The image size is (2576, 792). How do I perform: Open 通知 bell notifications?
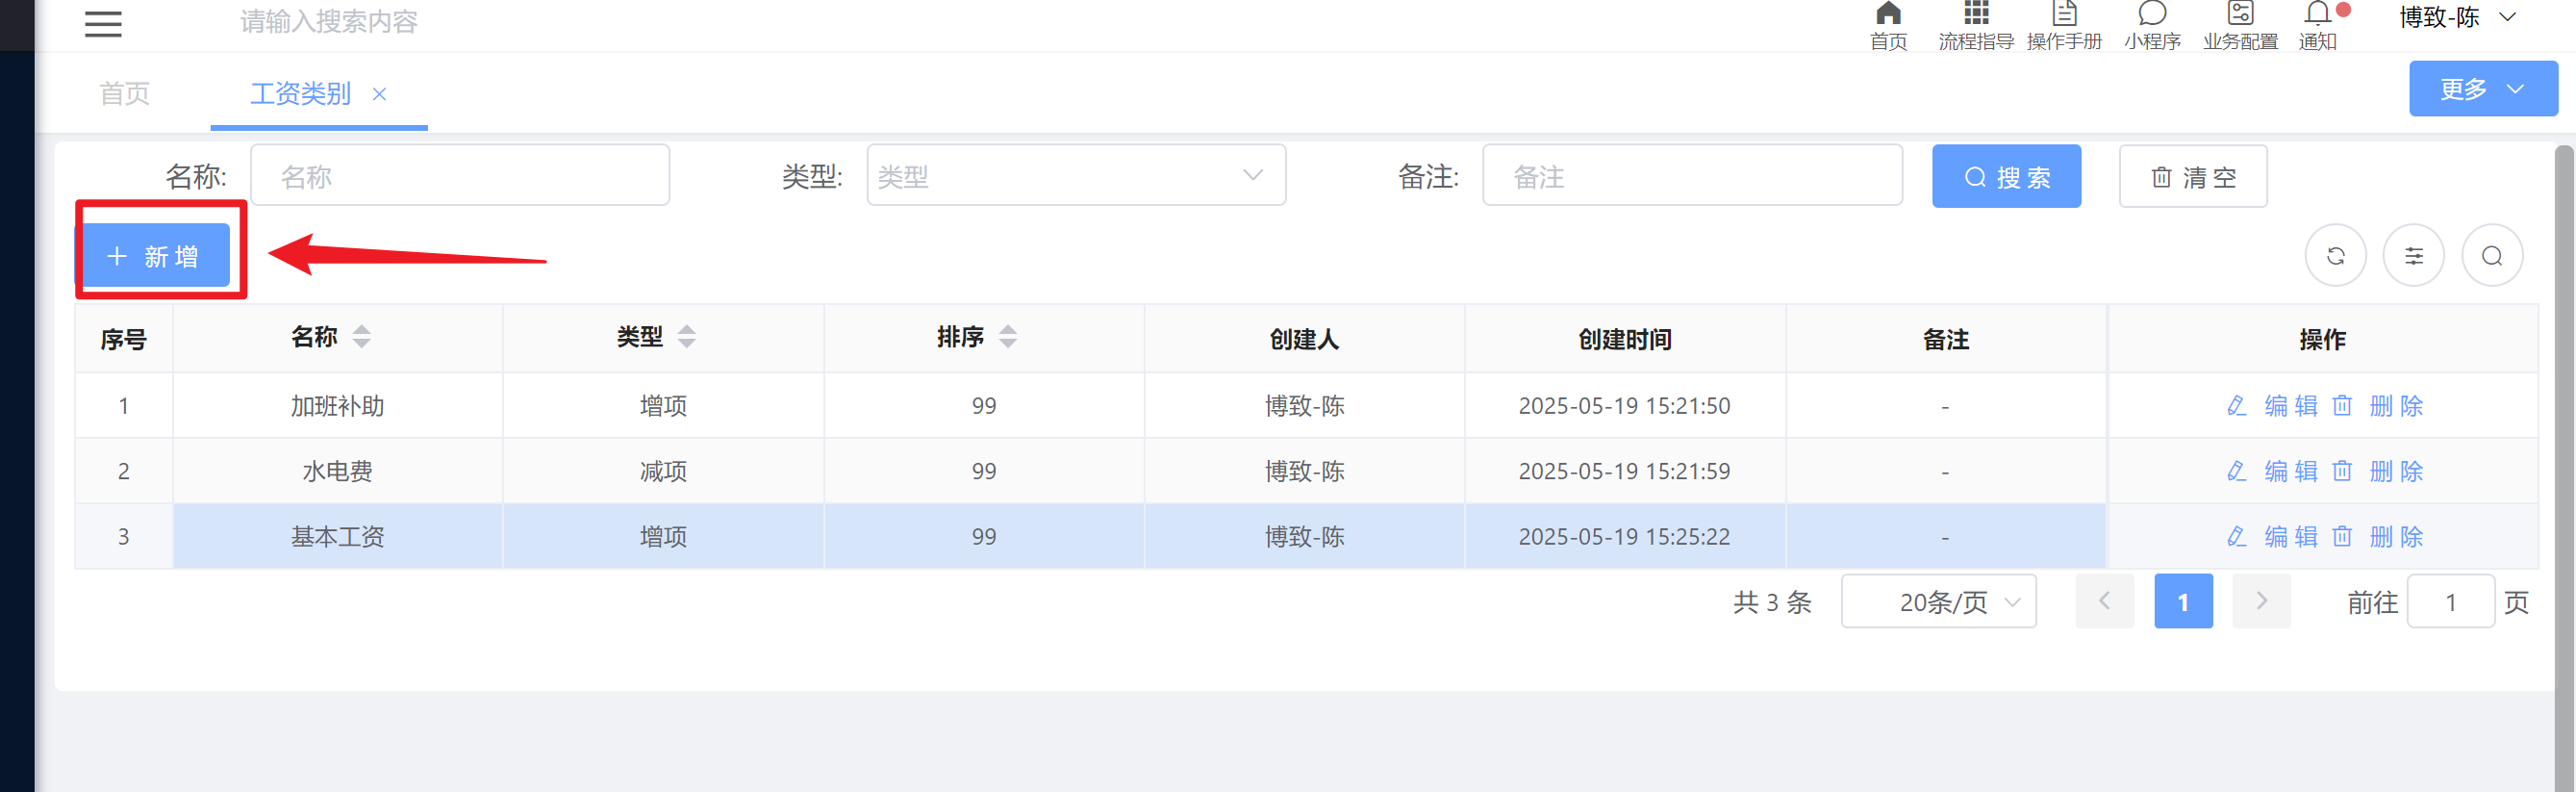[x=2318, y=26]
